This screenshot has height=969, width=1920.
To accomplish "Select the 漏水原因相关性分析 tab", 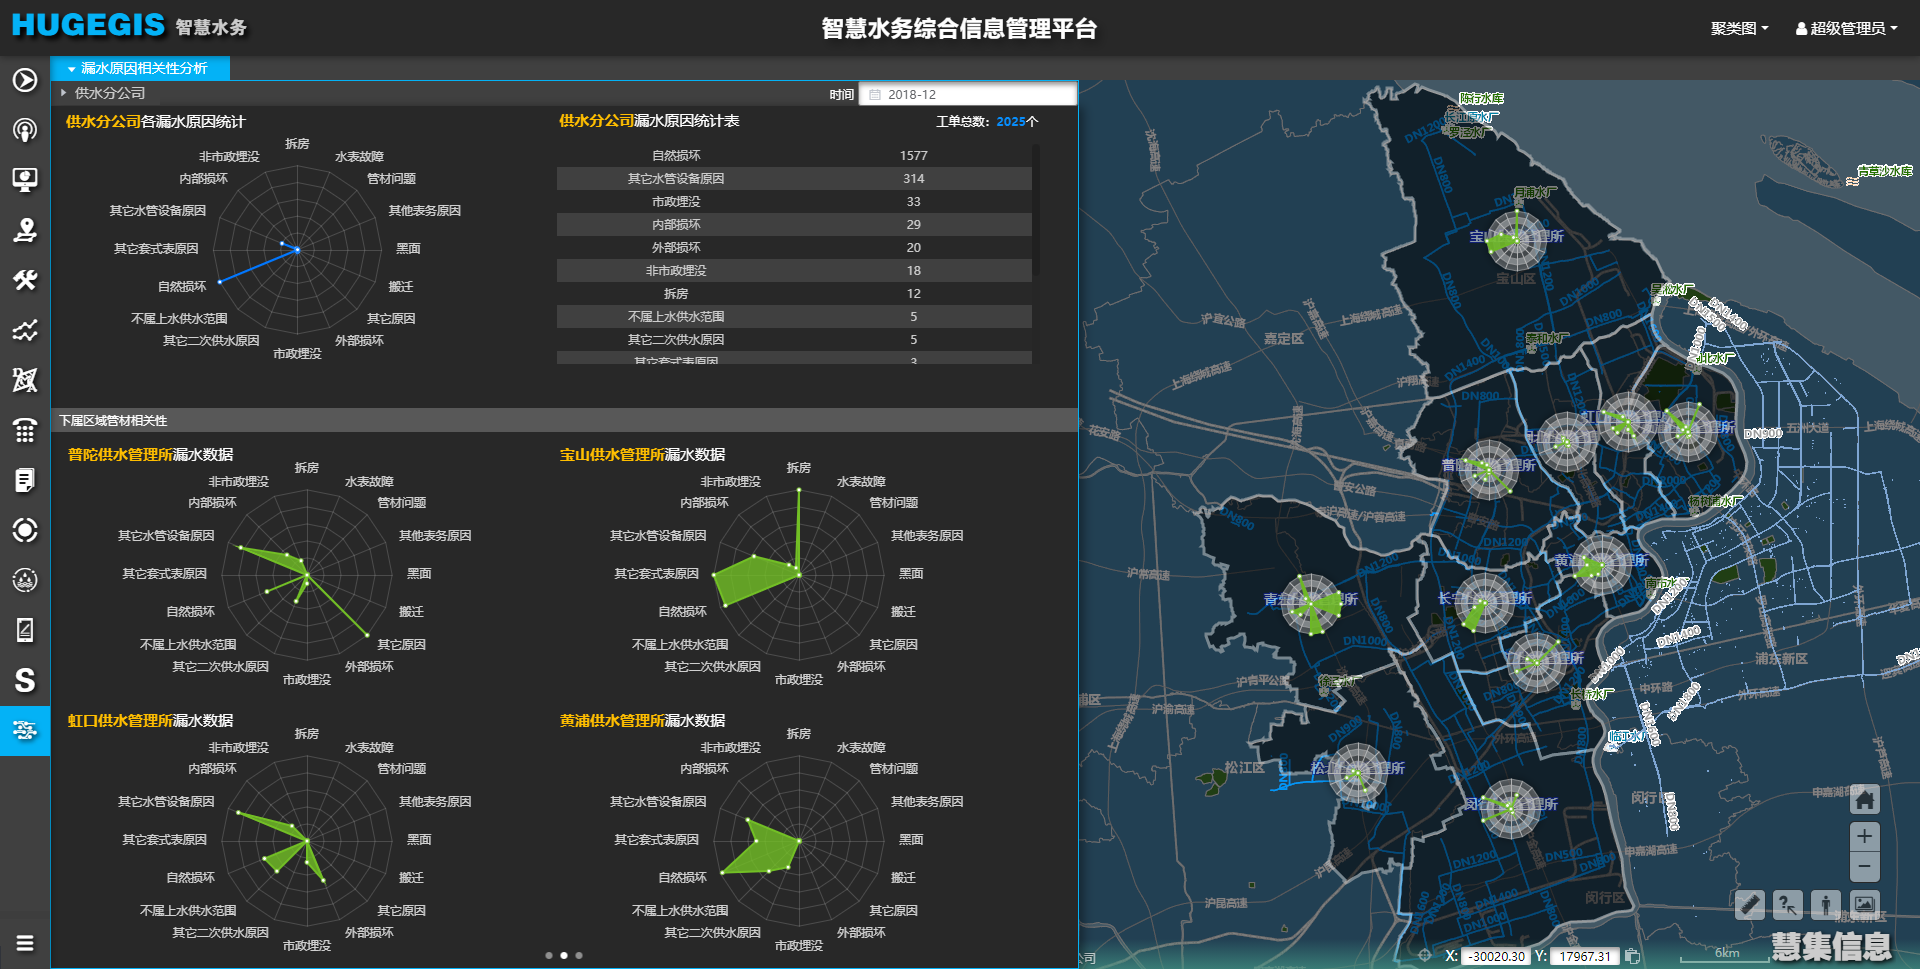I will pos(140,68).
